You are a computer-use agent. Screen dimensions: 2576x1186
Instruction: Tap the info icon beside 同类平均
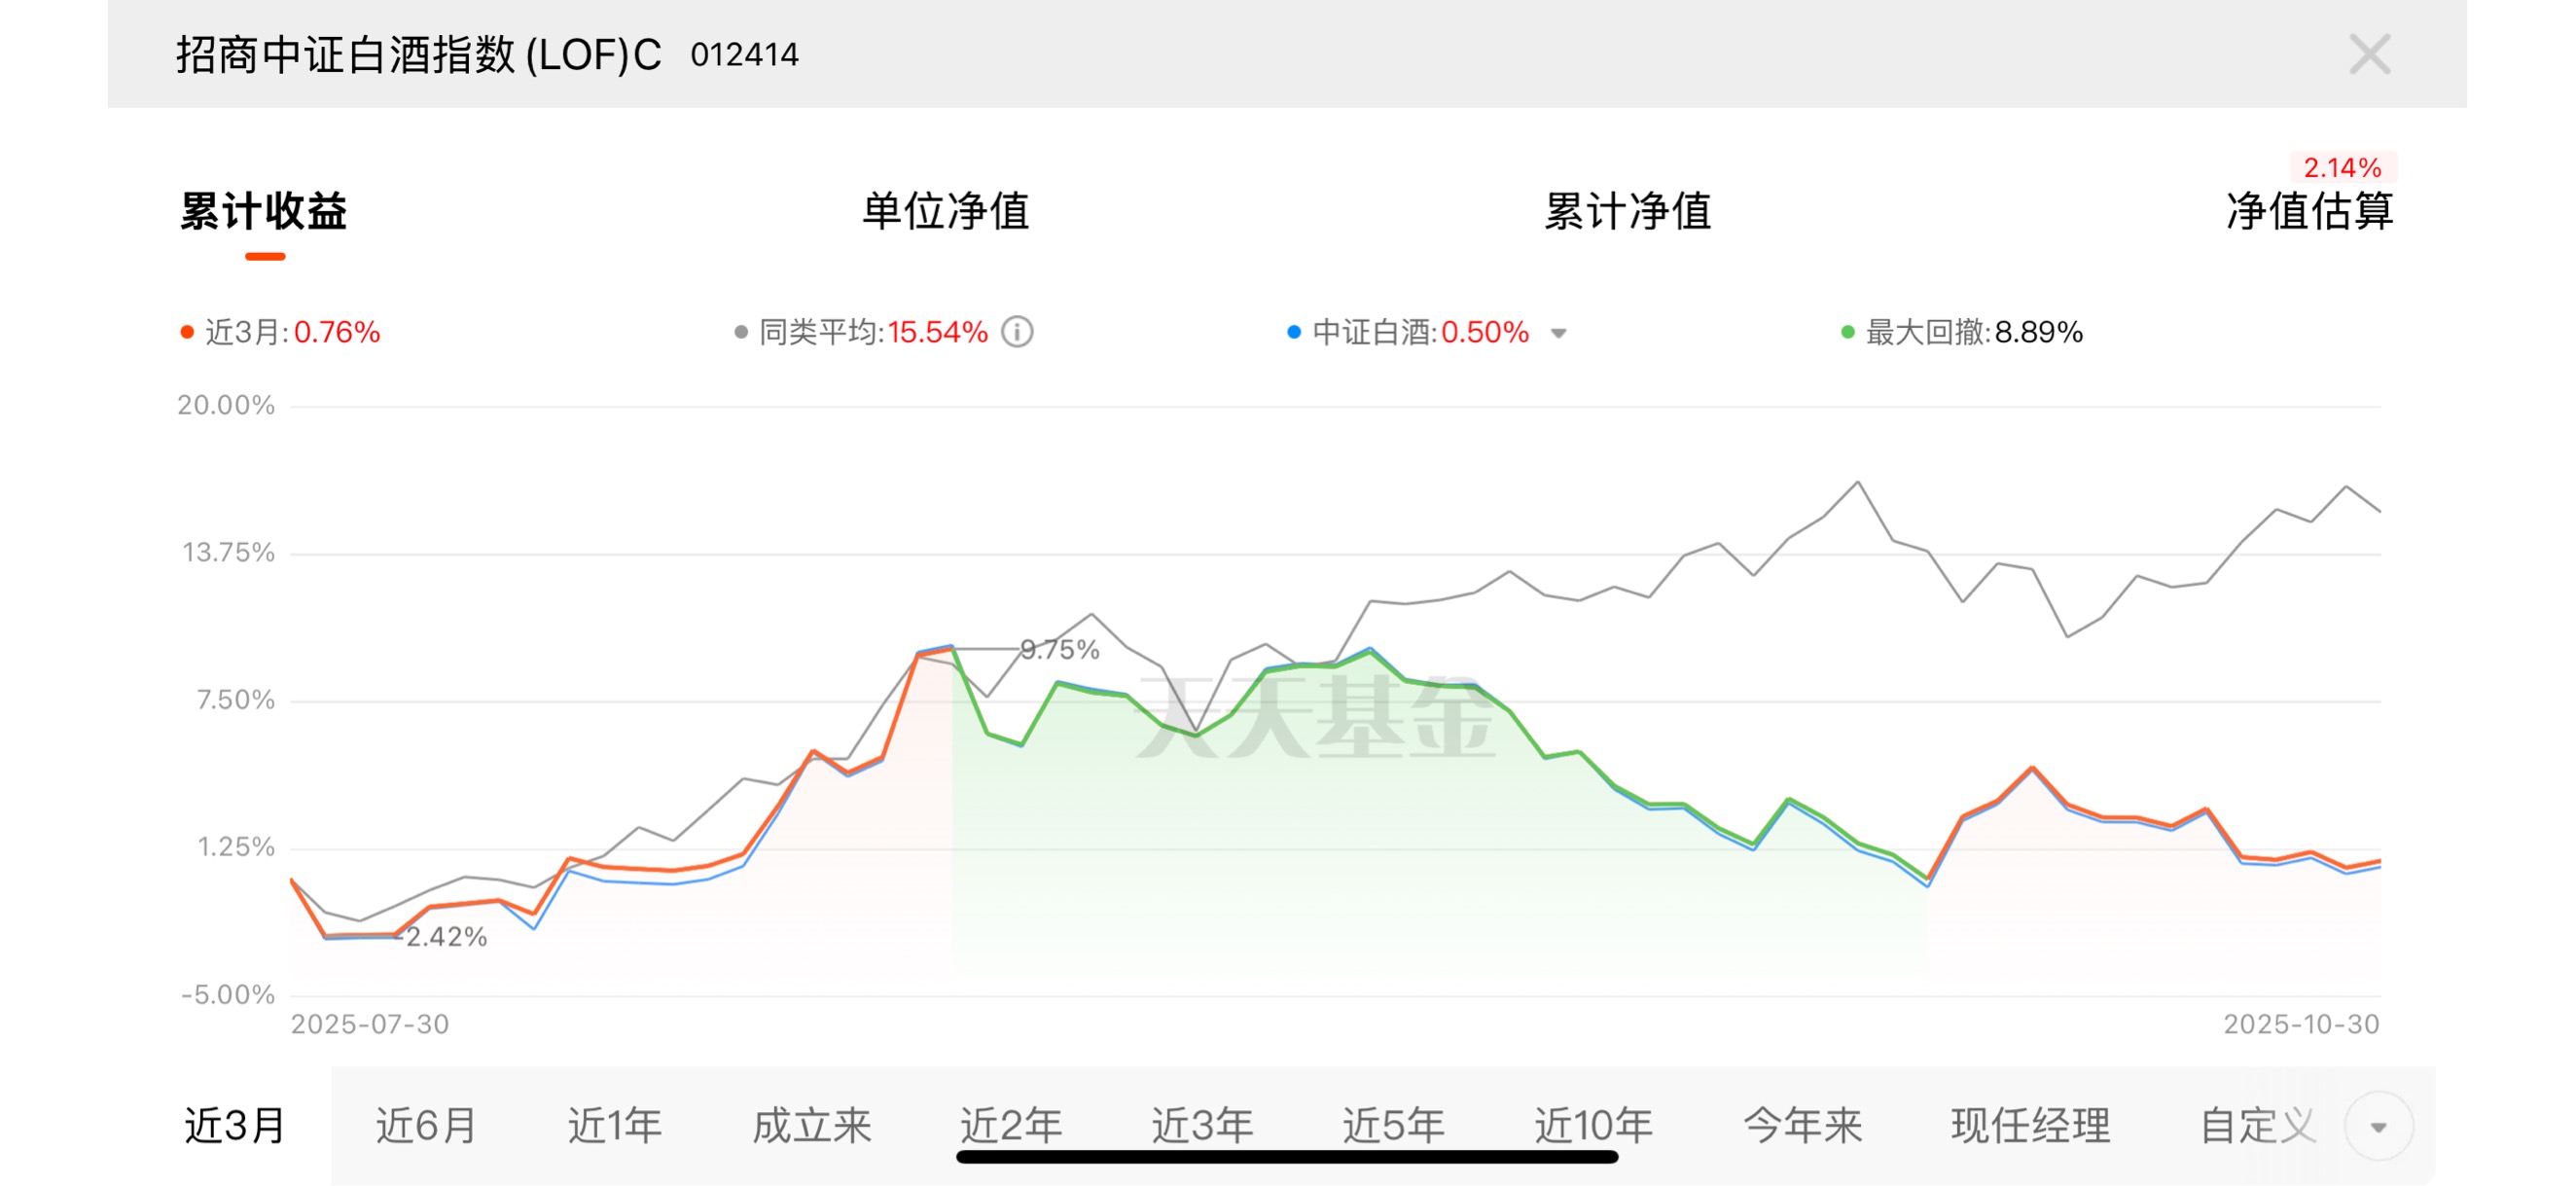point(1017,332)
